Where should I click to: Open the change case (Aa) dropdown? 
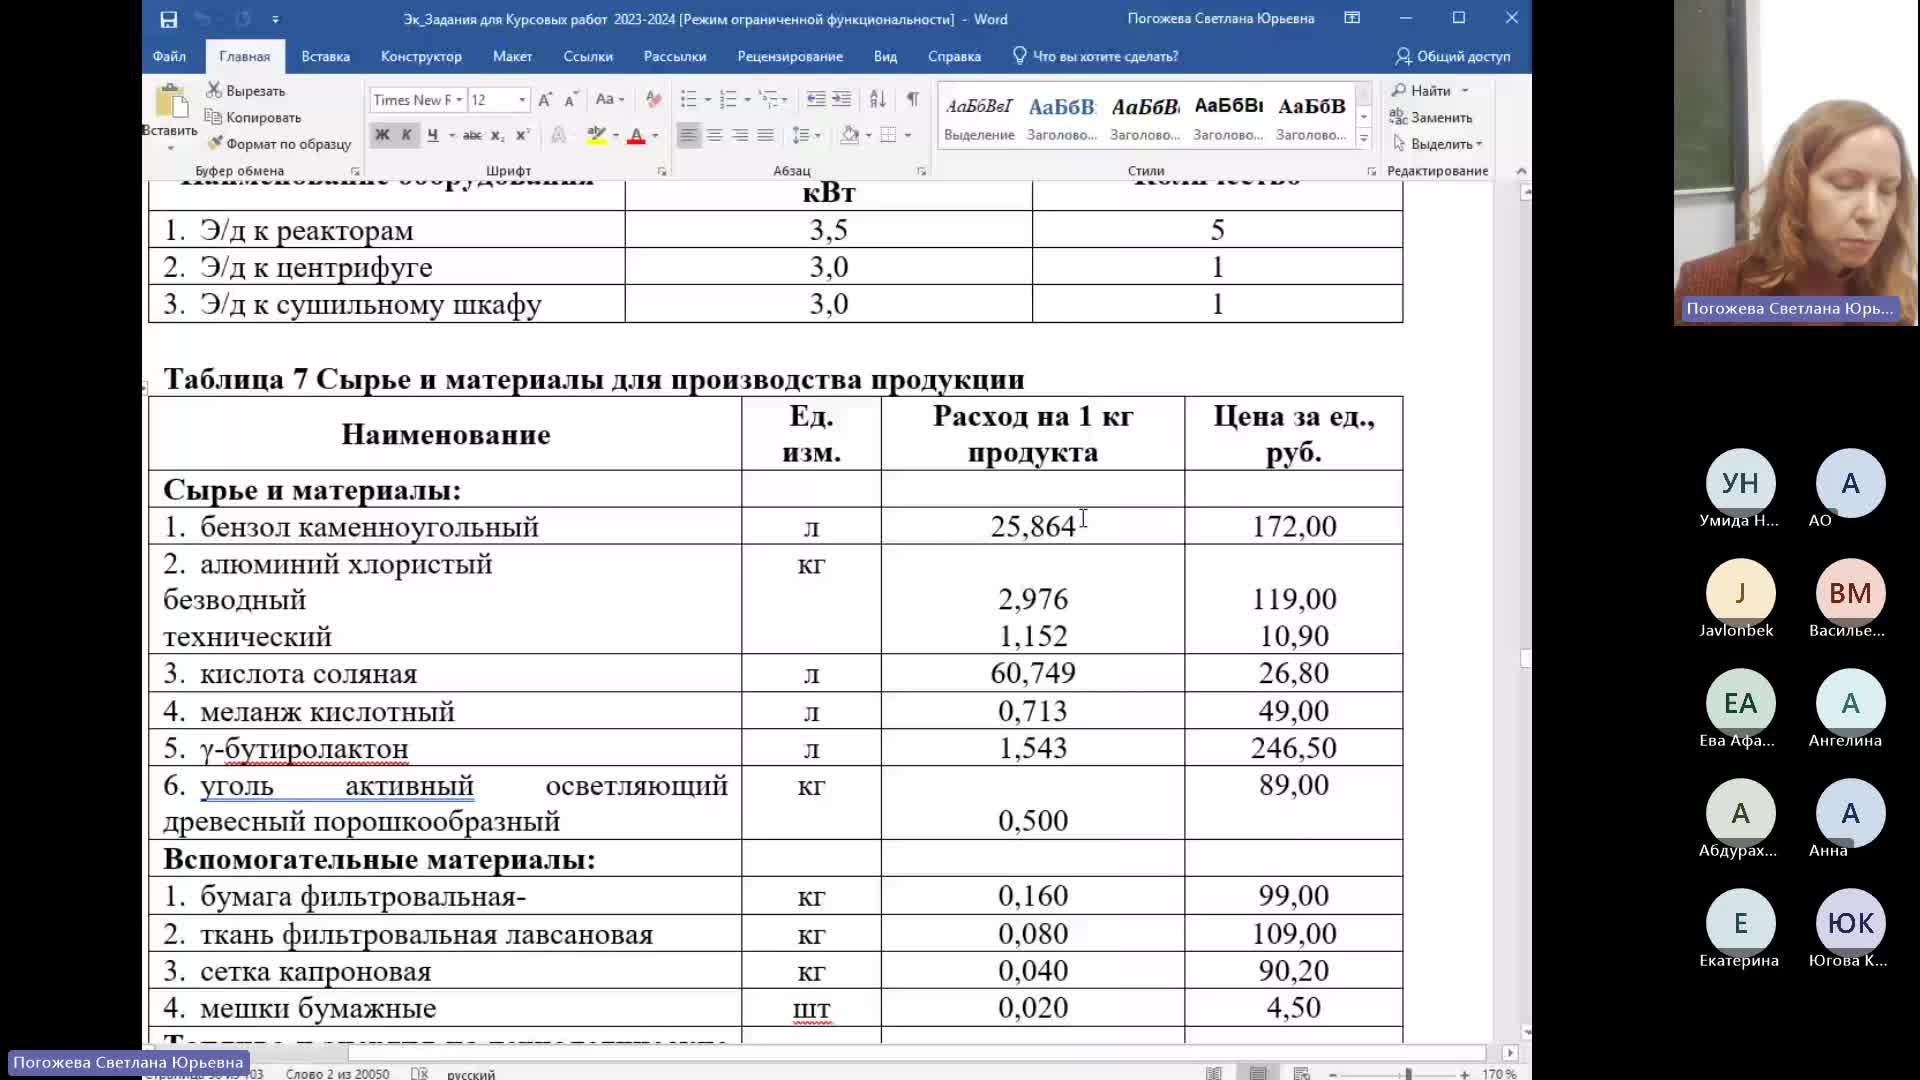click(x=609, y=99)
